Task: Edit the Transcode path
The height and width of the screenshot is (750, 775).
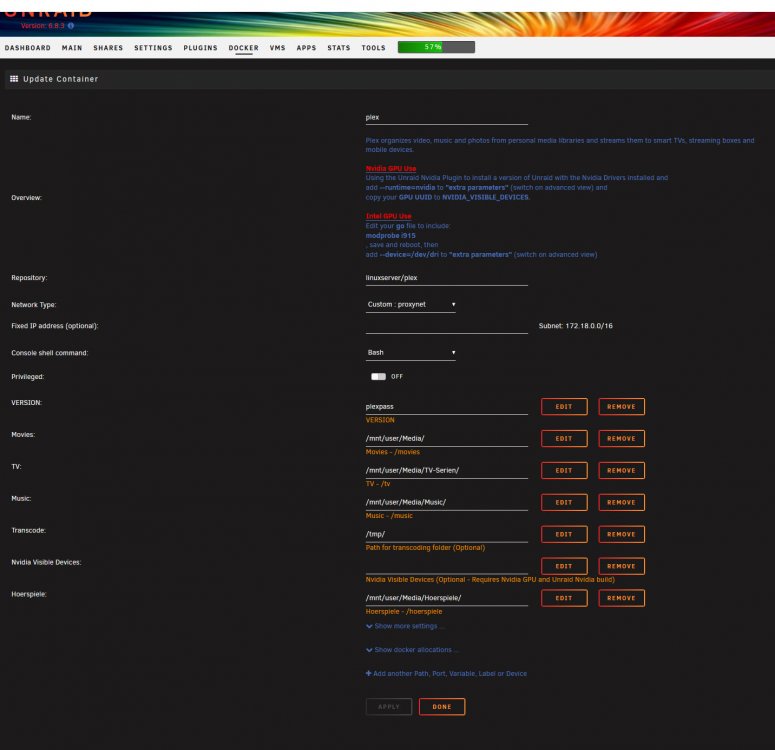Action: (x=564, y=534)
